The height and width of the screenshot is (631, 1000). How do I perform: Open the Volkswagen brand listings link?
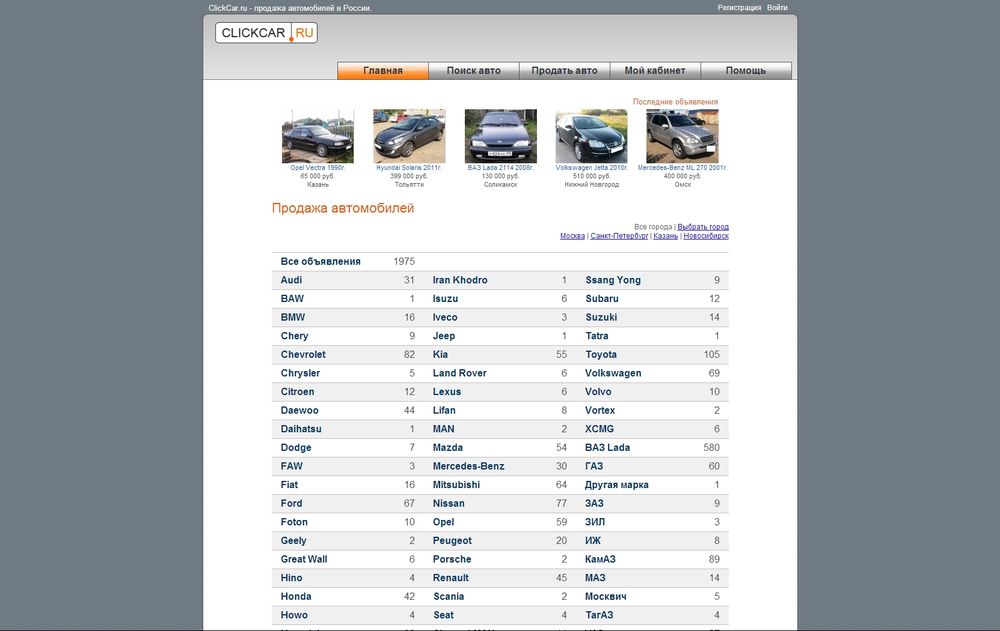pyautogui.click(x=614, y=373)
